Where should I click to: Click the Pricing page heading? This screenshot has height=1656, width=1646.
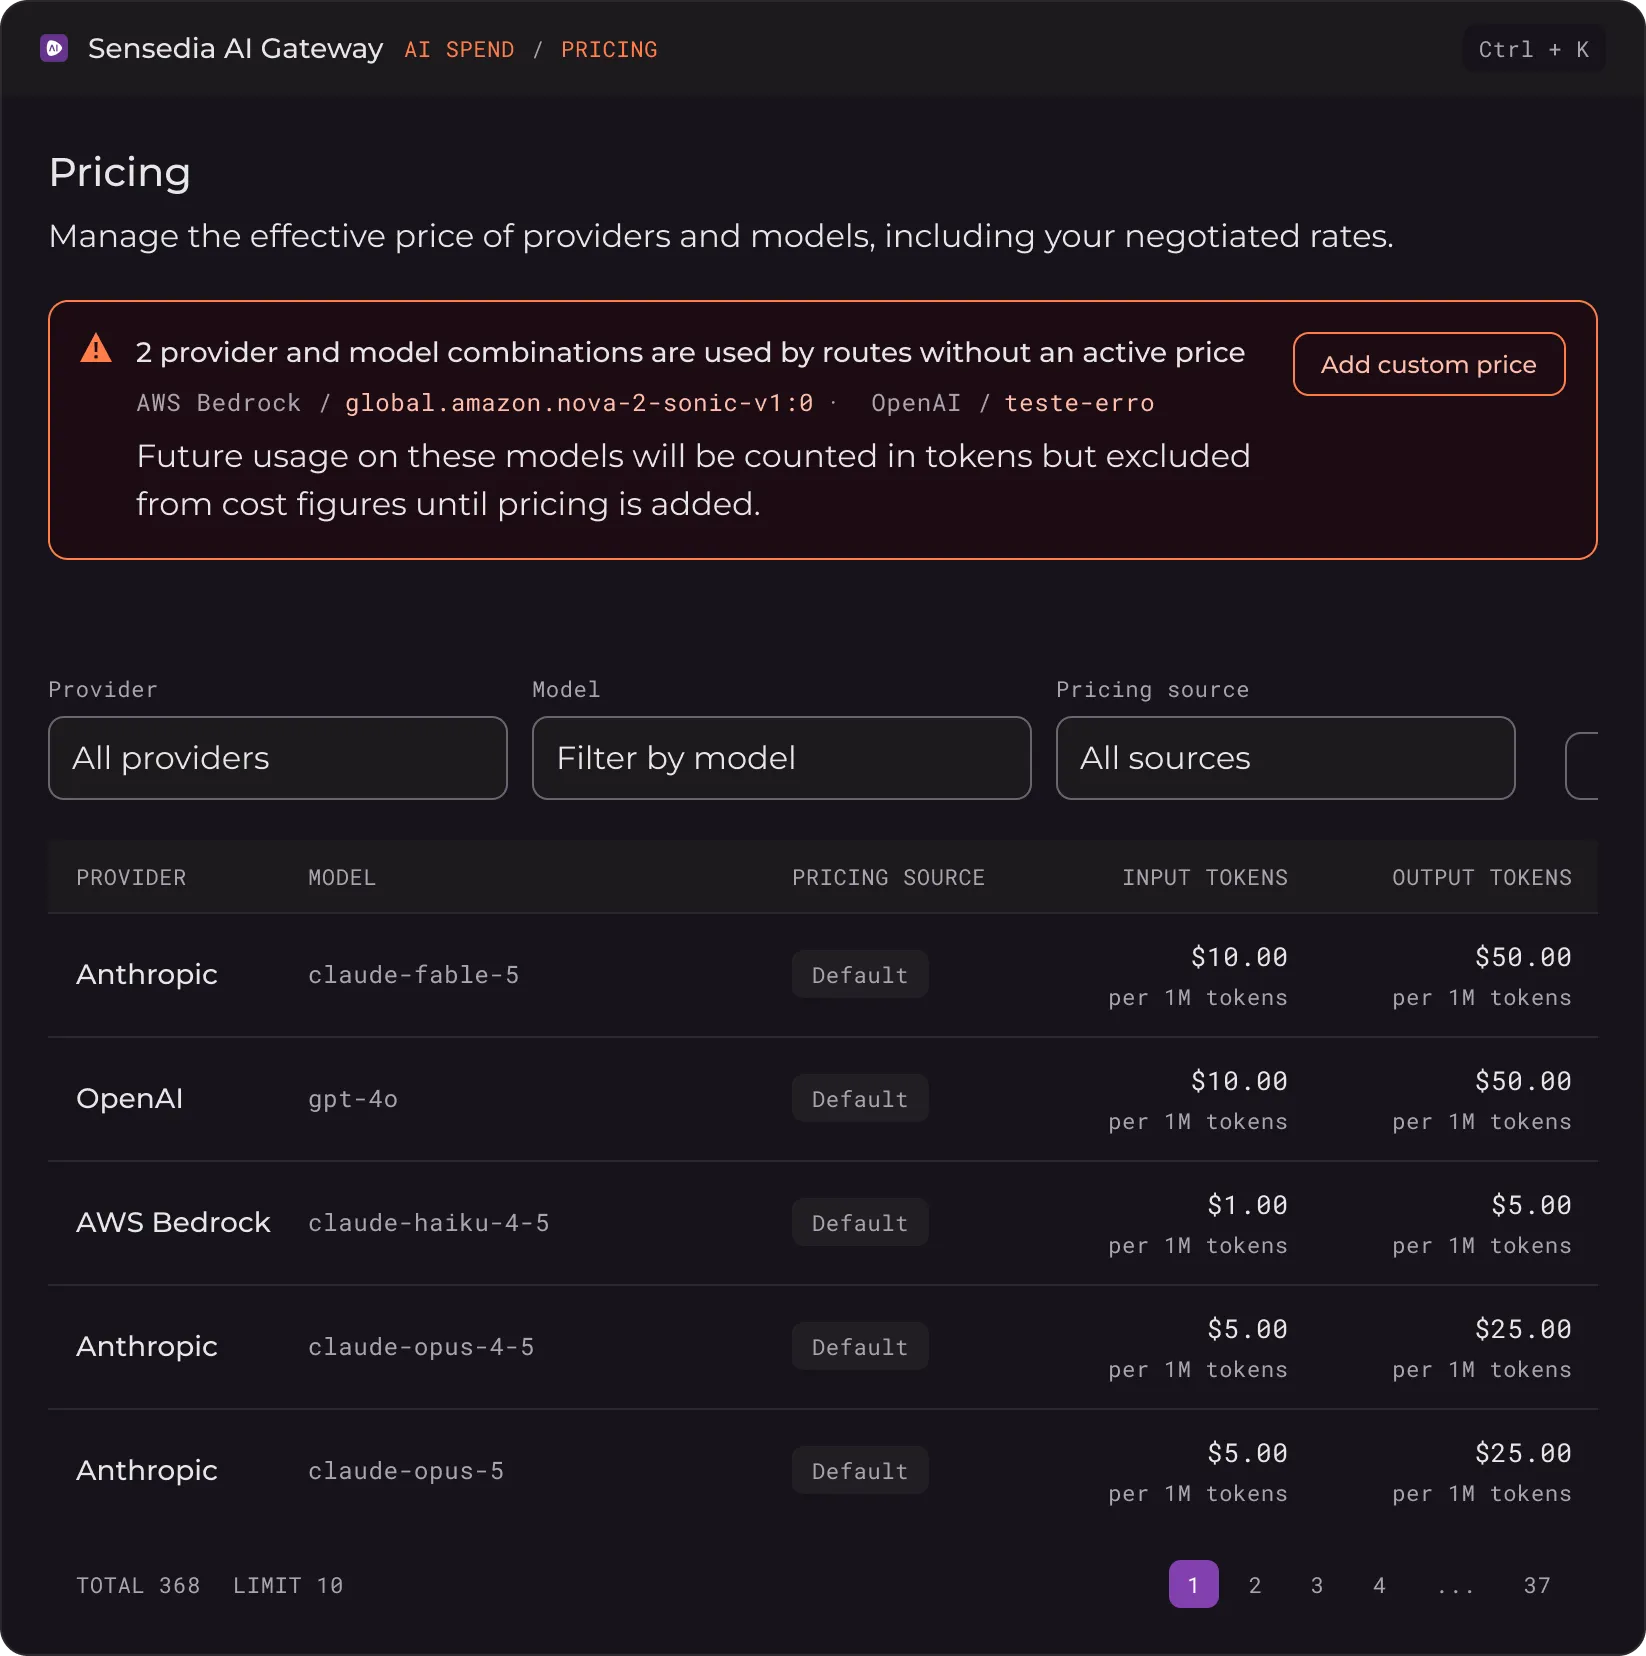pos(120,172)
